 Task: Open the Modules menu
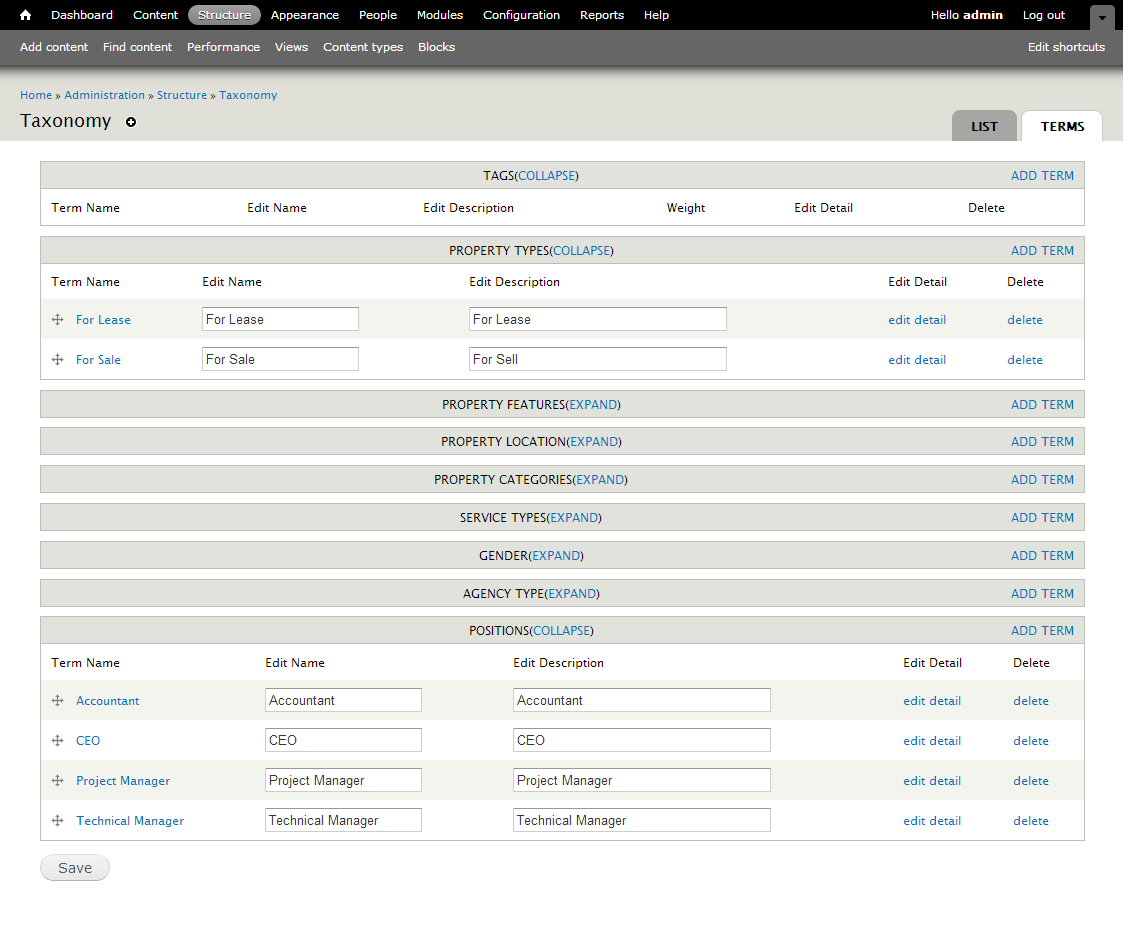(440, 15)
